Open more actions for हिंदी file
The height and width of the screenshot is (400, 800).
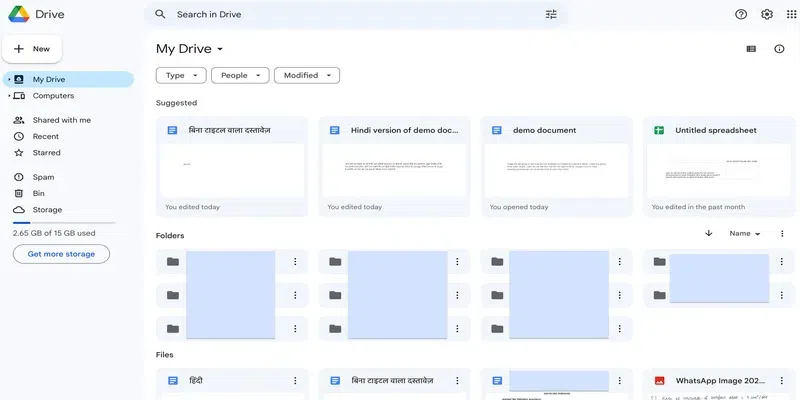point(295,381)
